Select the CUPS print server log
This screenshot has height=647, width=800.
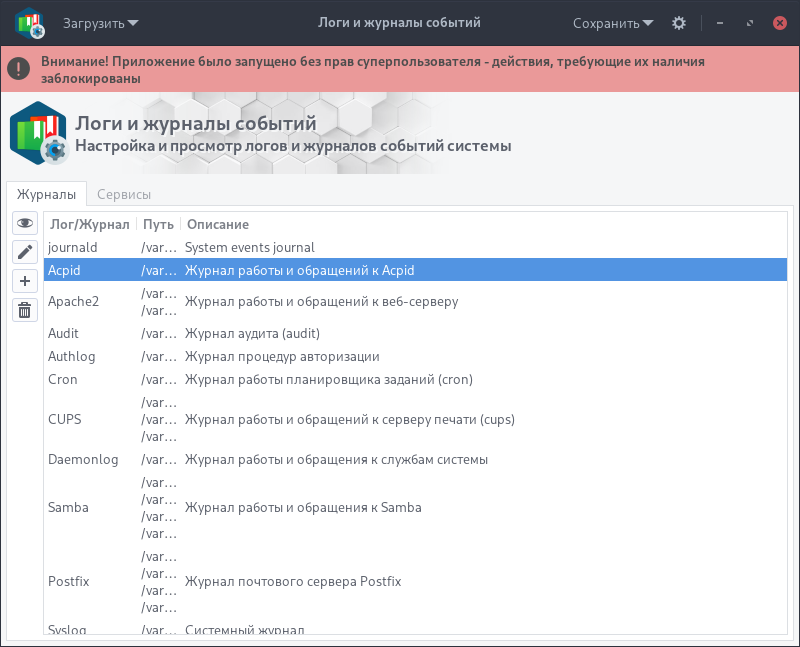pos(415,419)
